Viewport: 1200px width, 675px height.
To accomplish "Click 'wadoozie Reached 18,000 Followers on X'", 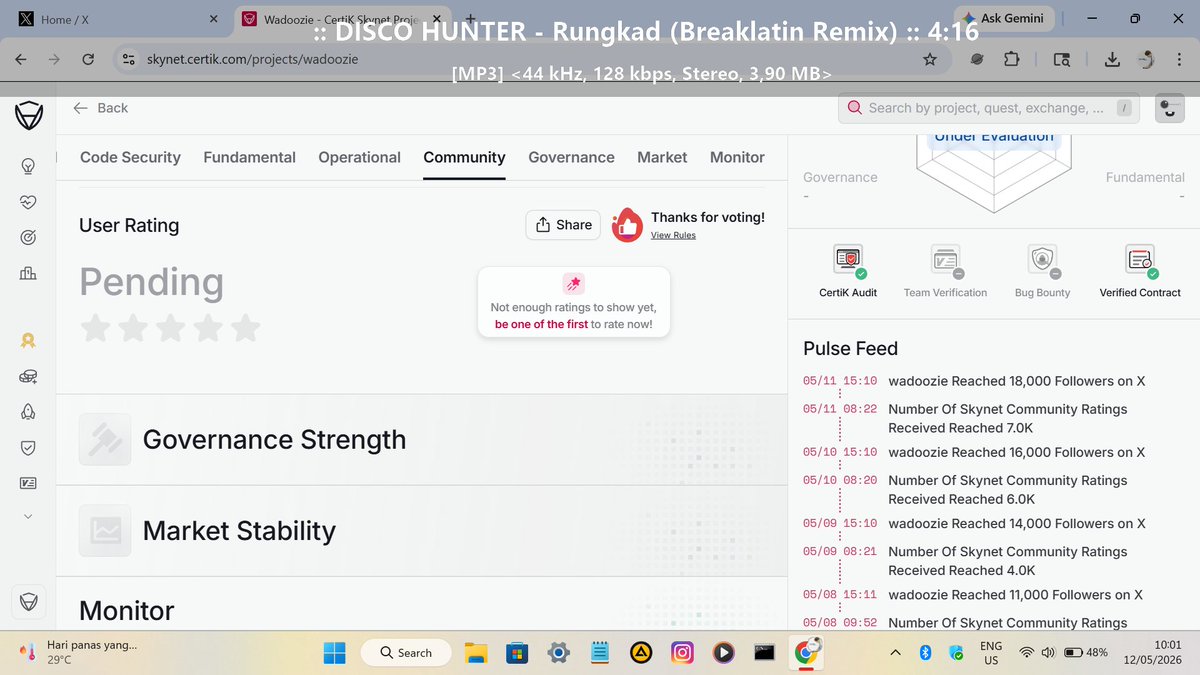I will (1017, 381).
